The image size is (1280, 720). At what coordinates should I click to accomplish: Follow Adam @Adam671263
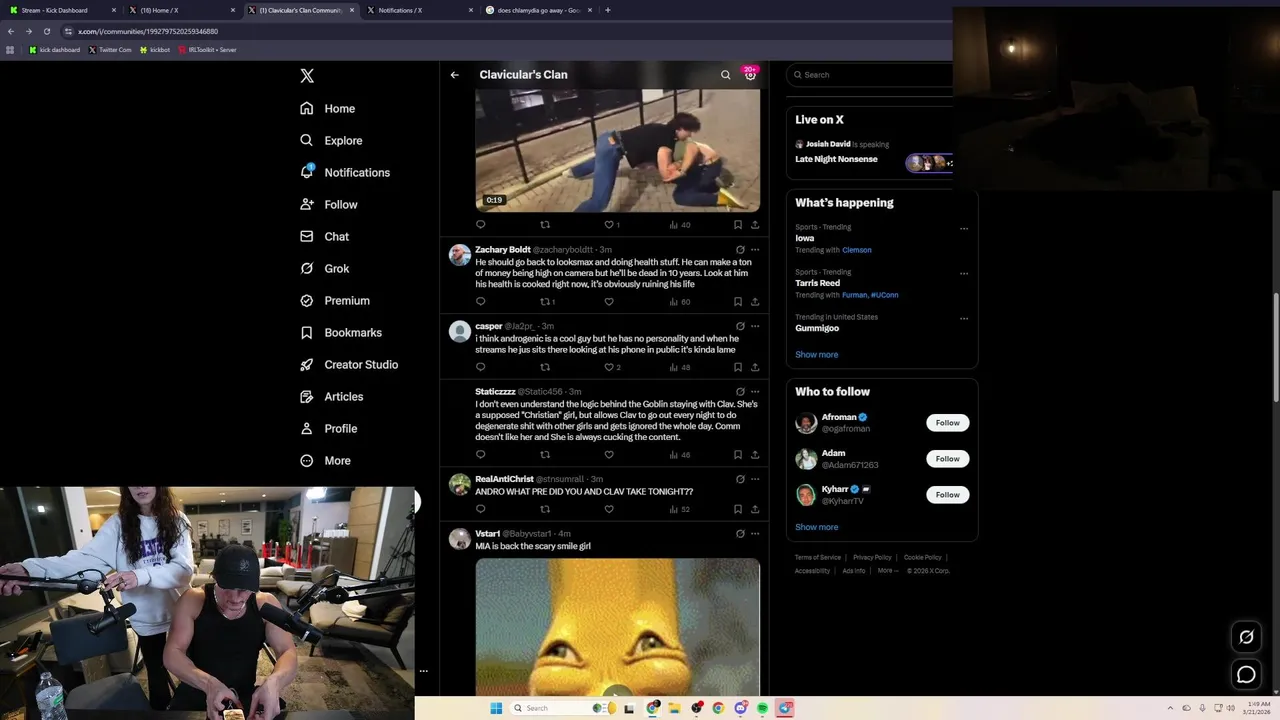(x=947, y=459)
